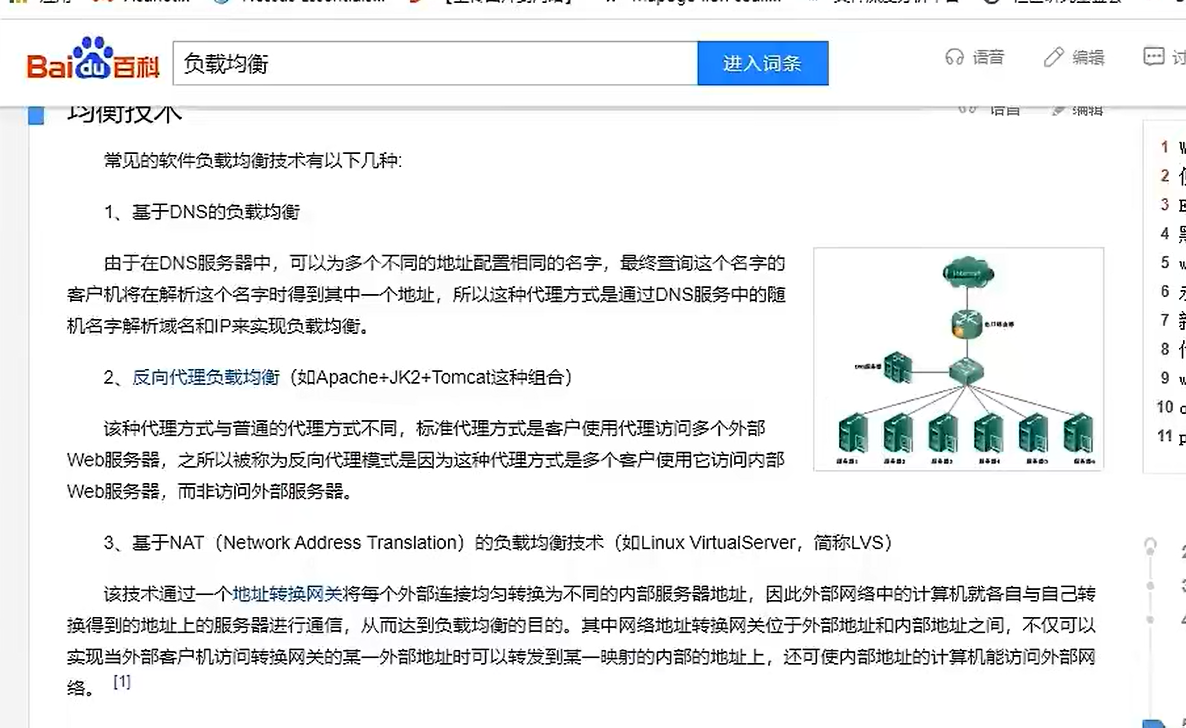Click the router icon in network diagram

click(x=966, y=324)
